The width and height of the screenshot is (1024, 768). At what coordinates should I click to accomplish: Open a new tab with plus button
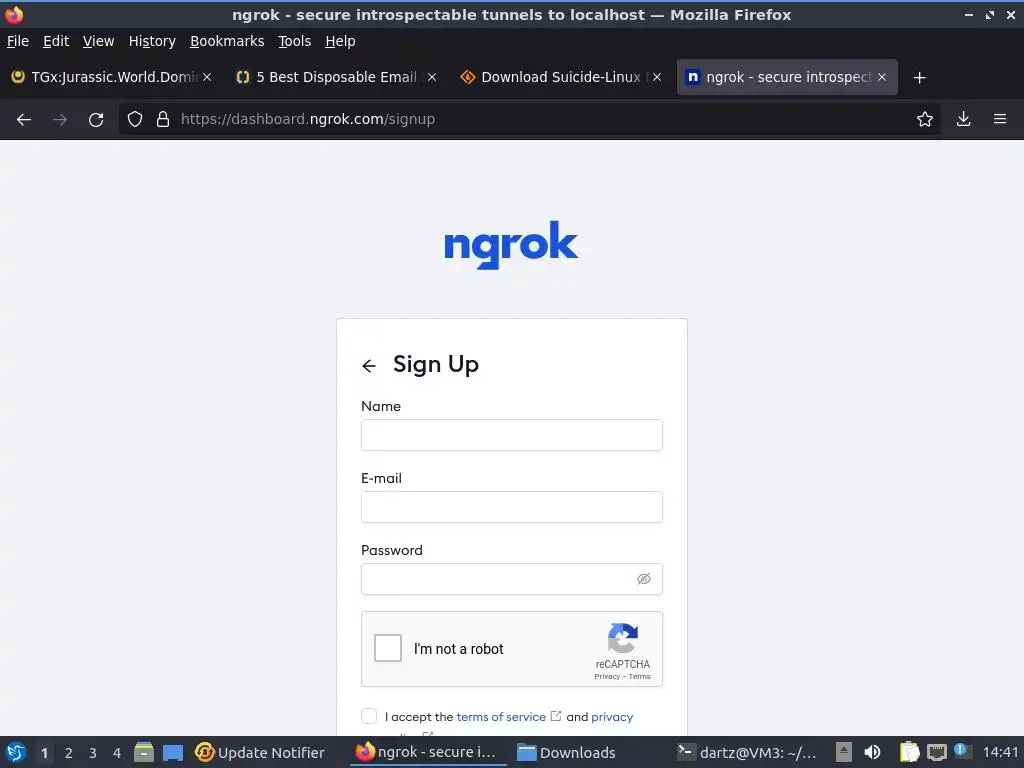coord(920,78)
